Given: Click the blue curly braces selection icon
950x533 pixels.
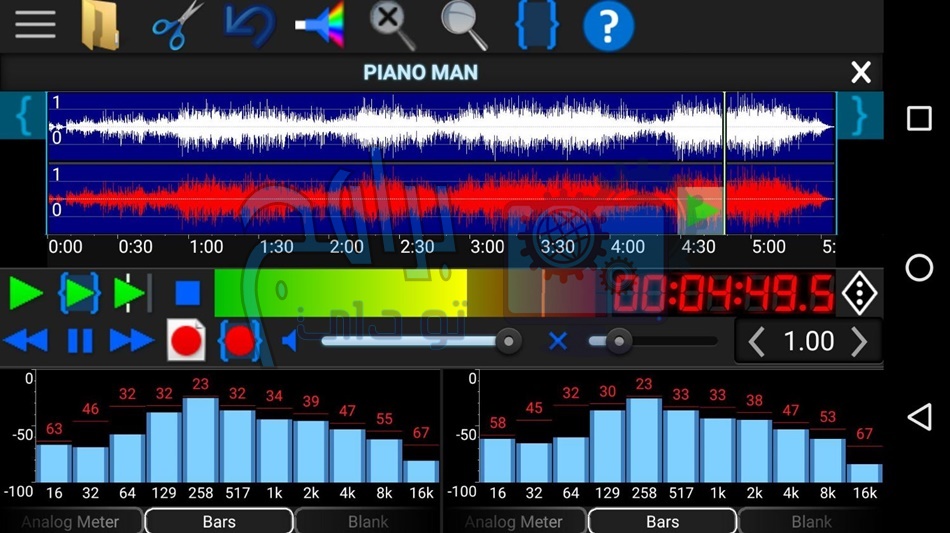Looking at the screenshot, I should coord(536,25).
